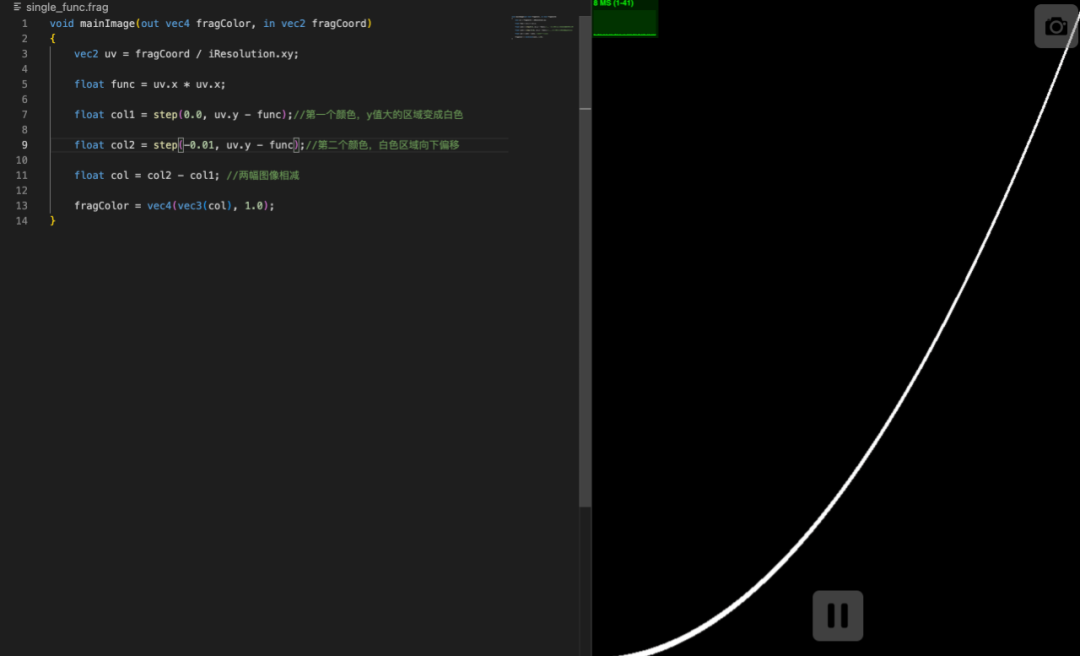This screenshot has width=1080, height=656.
Task: Click the closing brace on line 14
Action: pyautogui.click(x=53, y=221)
